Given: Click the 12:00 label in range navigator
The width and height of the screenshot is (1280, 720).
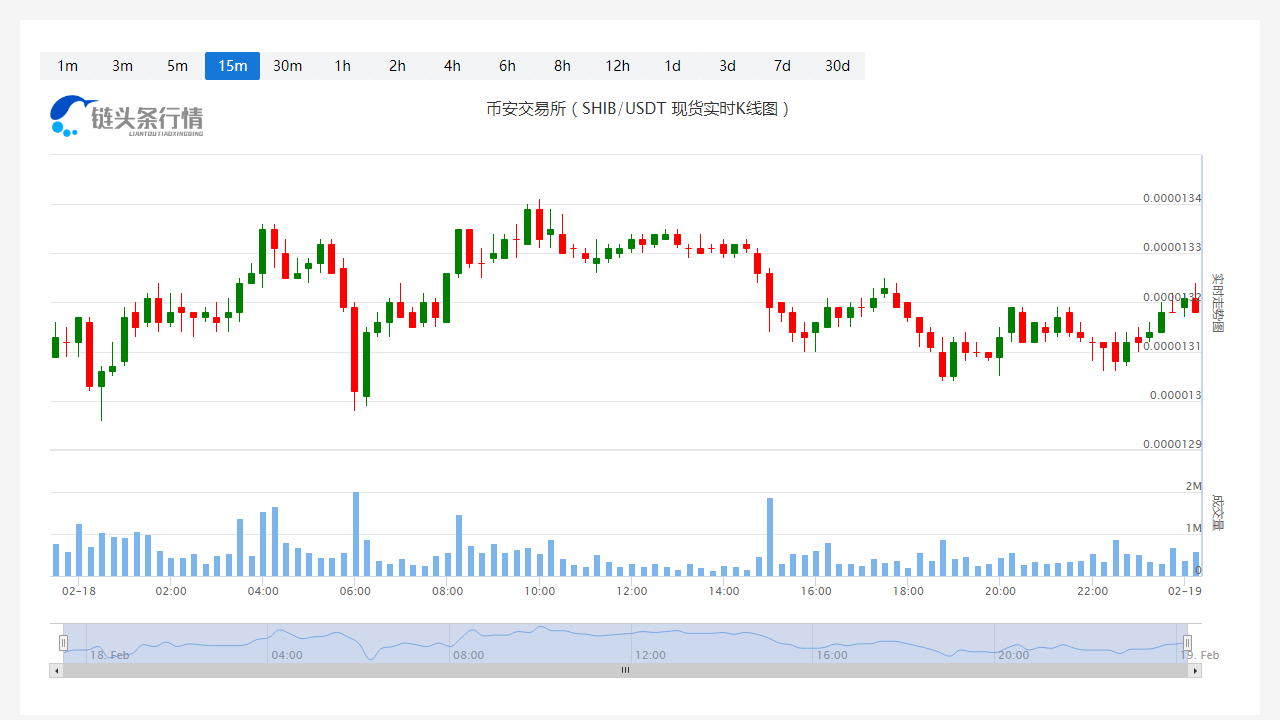Looking at the screenshot, I should 650,655.
